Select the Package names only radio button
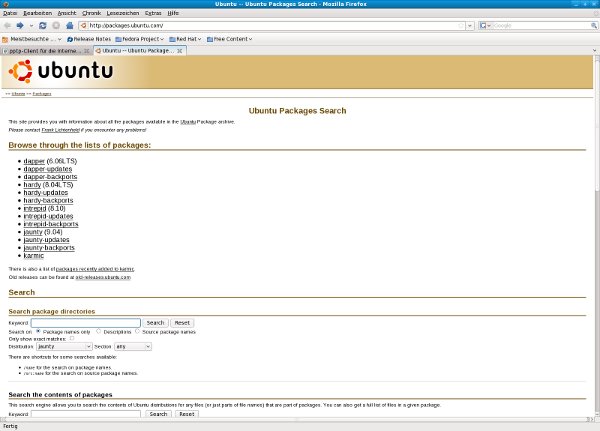 coord(38,331)
